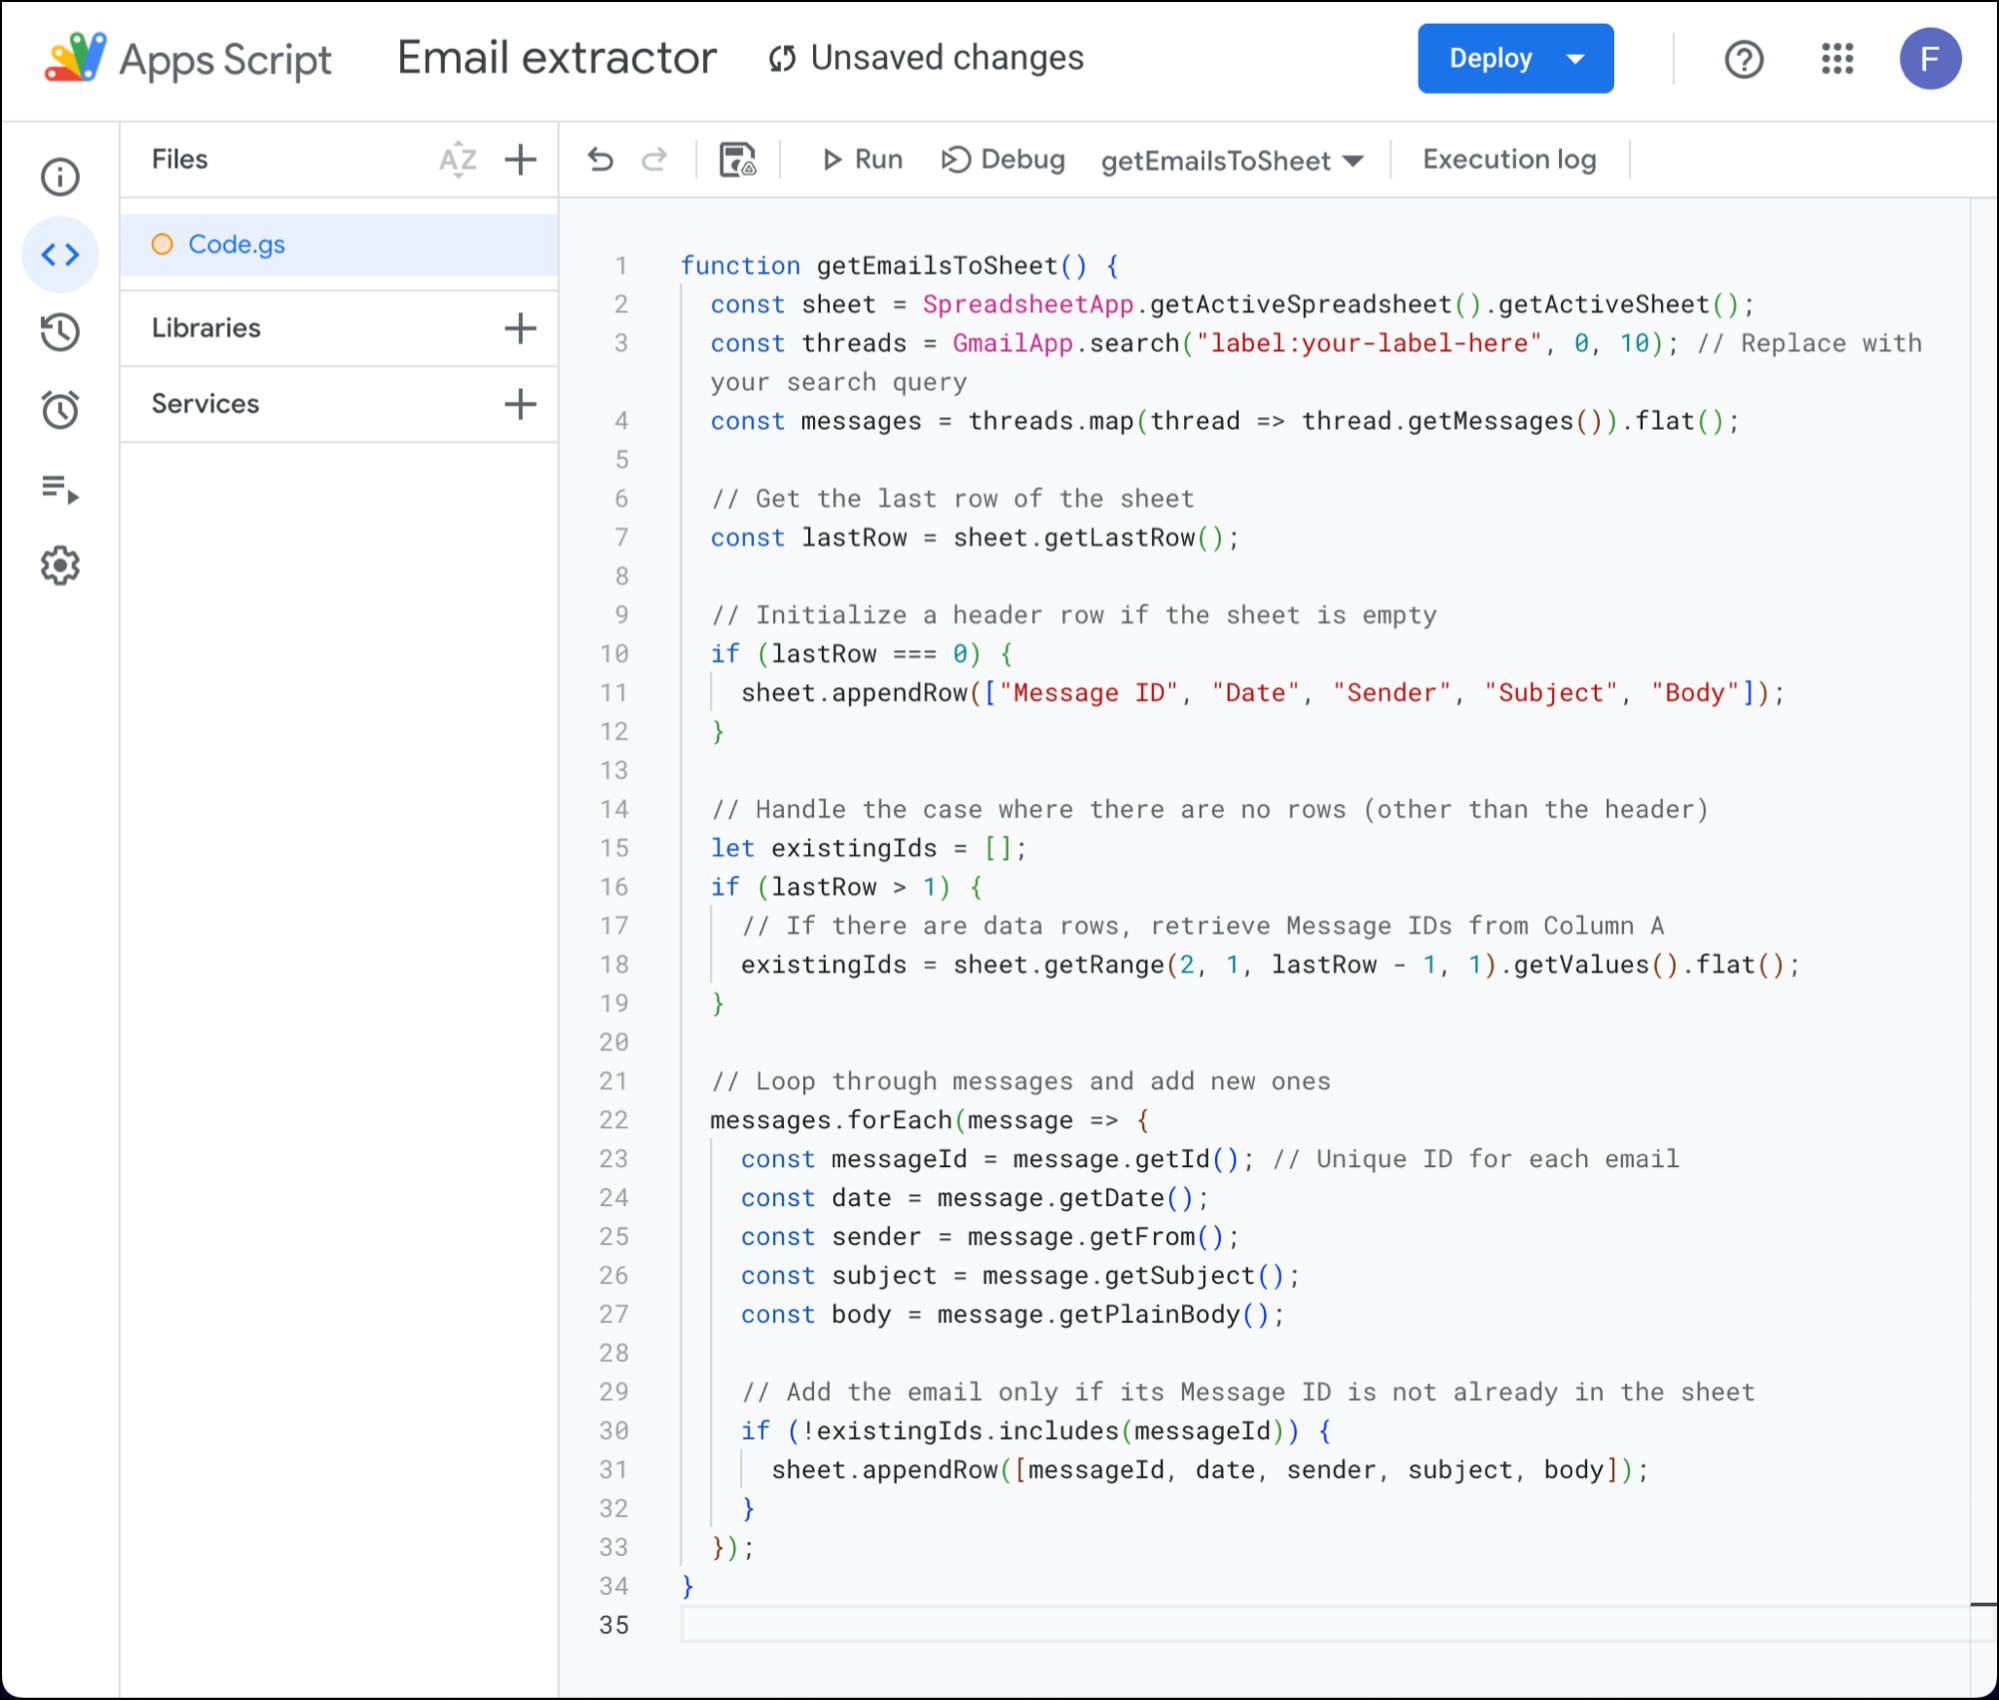
Task: Open the Triggers alarm clock icon
Action: [60, 410]
